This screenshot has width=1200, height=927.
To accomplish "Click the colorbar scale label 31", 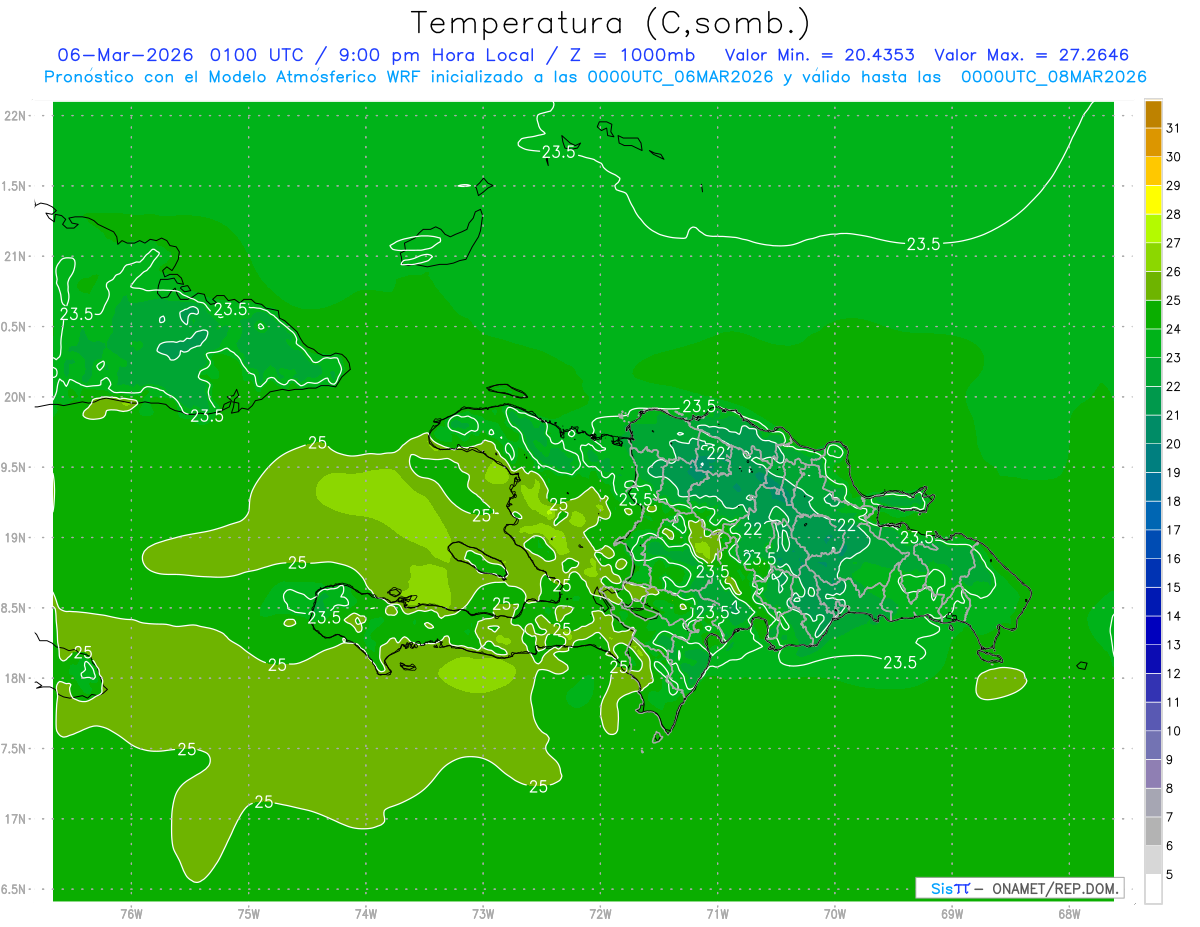I will 1174,128.
